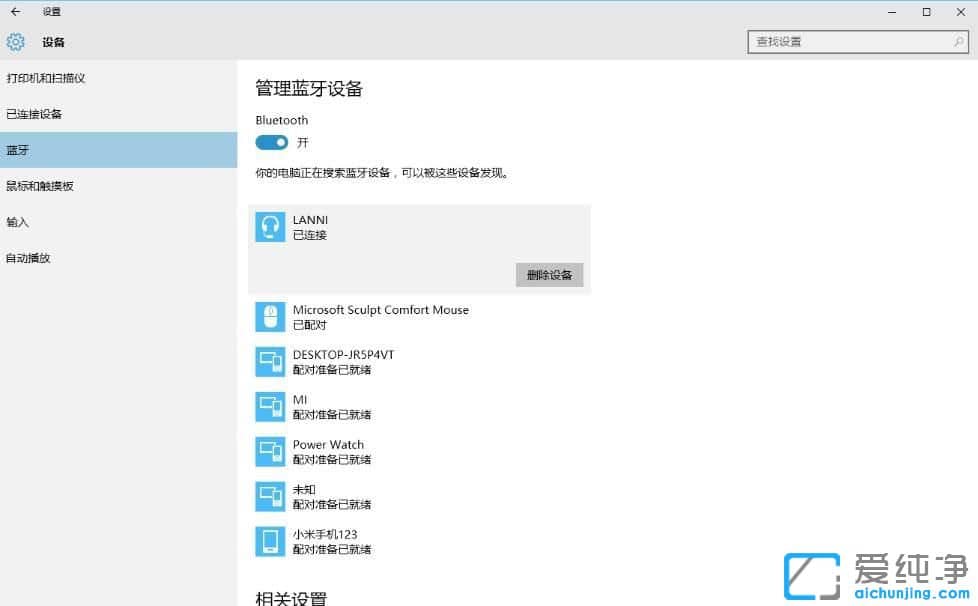Turn off the Bluetooth switch
978x606 pixels.
pos(271,142)
